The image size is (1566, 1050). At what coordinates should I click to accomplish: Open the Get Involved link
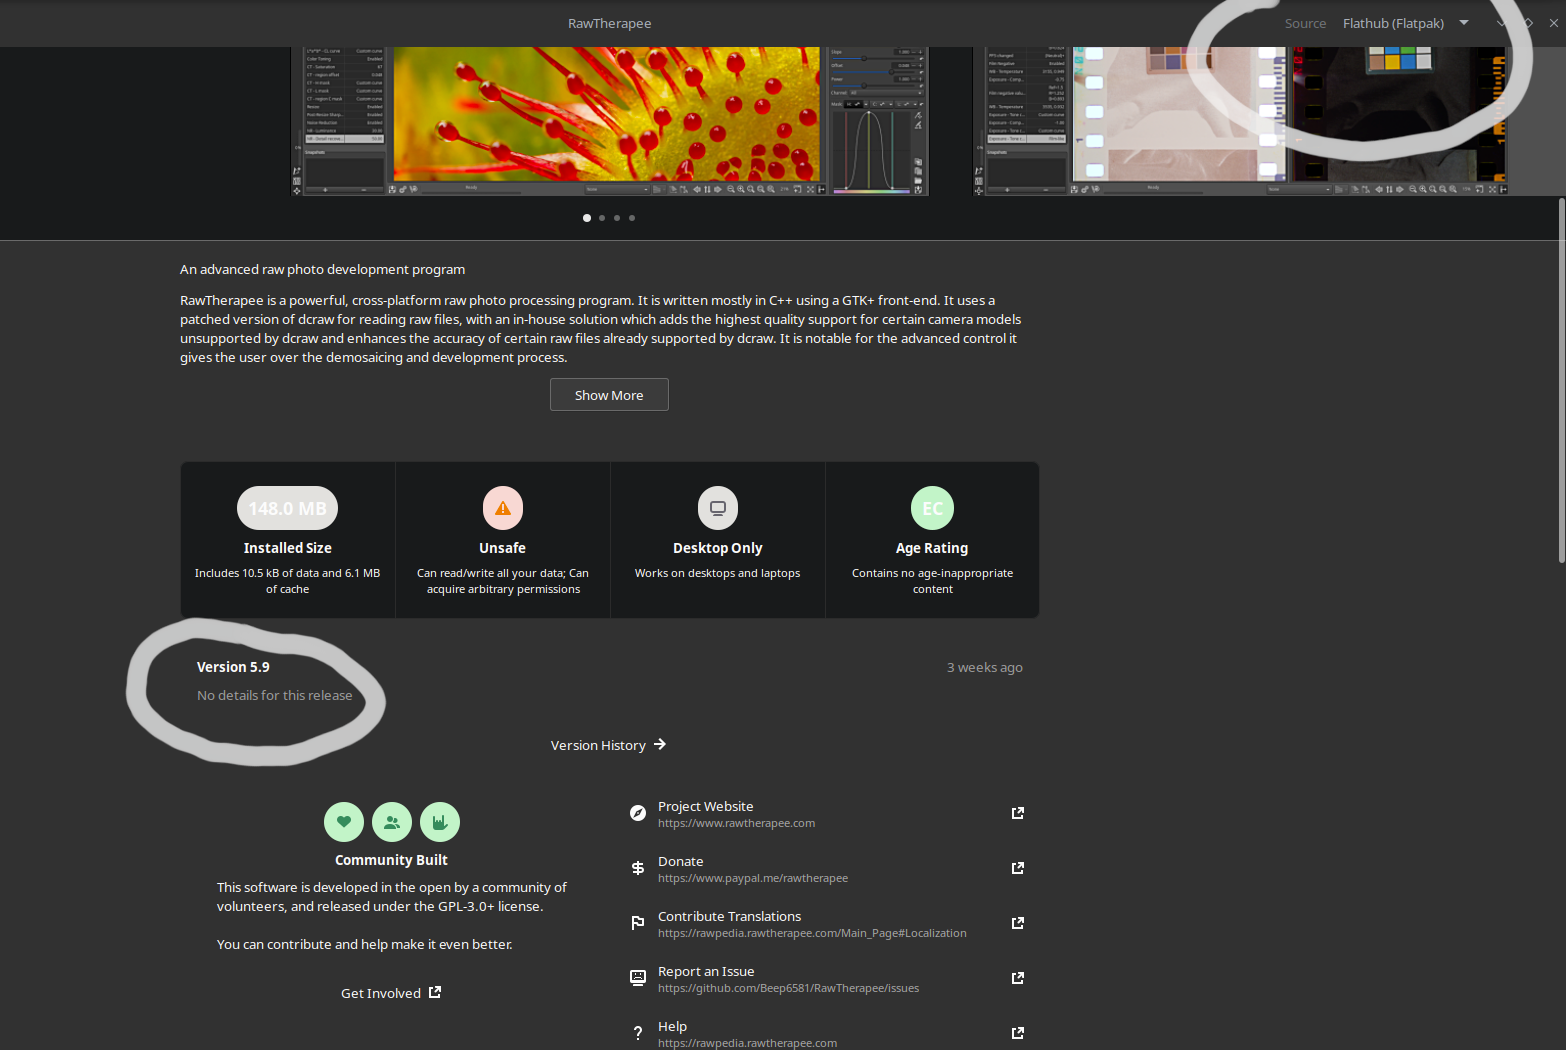tap(391, 993)
